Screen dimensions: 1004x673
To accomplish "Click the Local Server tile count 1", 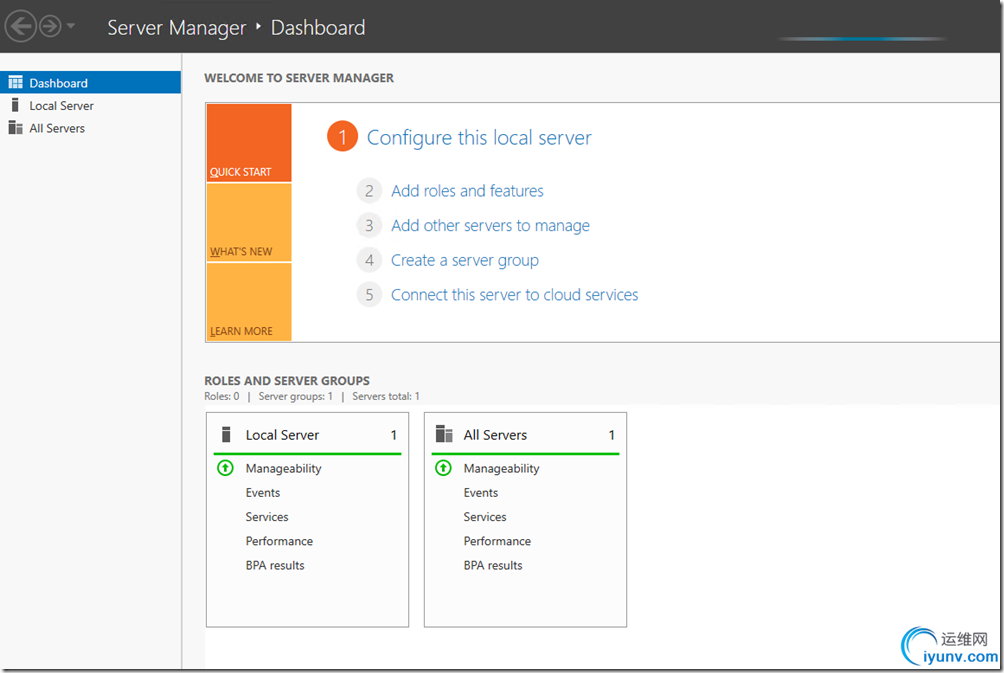I will tap(394, 435).
